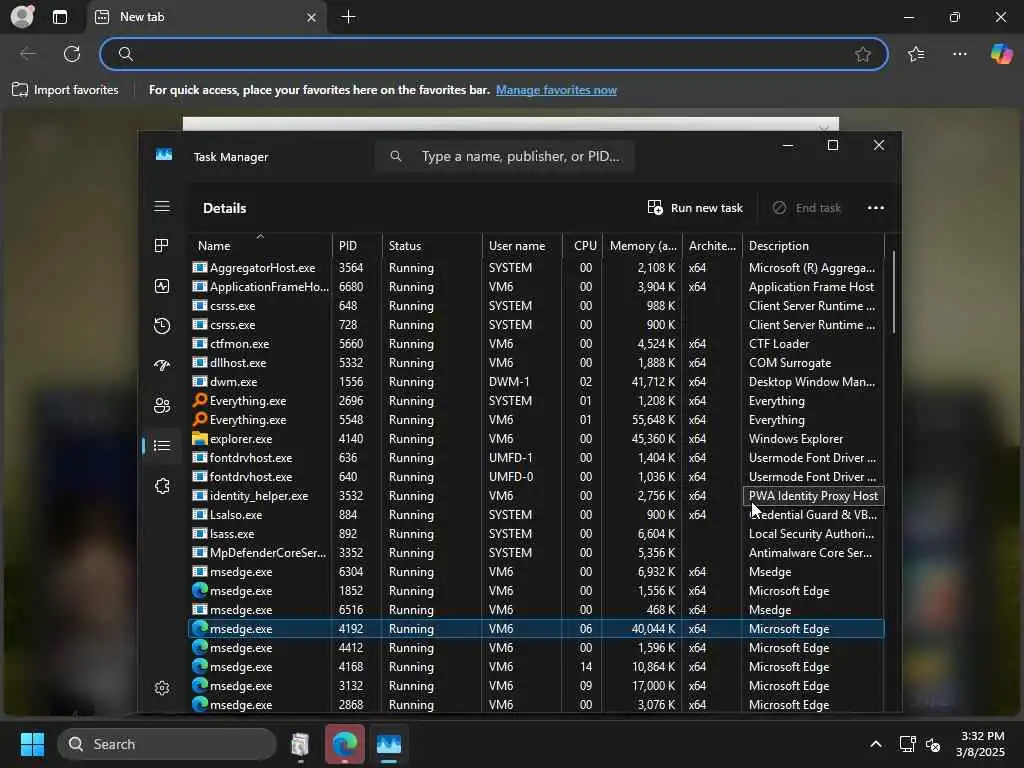Sort by PID column header

pos(357,246)
